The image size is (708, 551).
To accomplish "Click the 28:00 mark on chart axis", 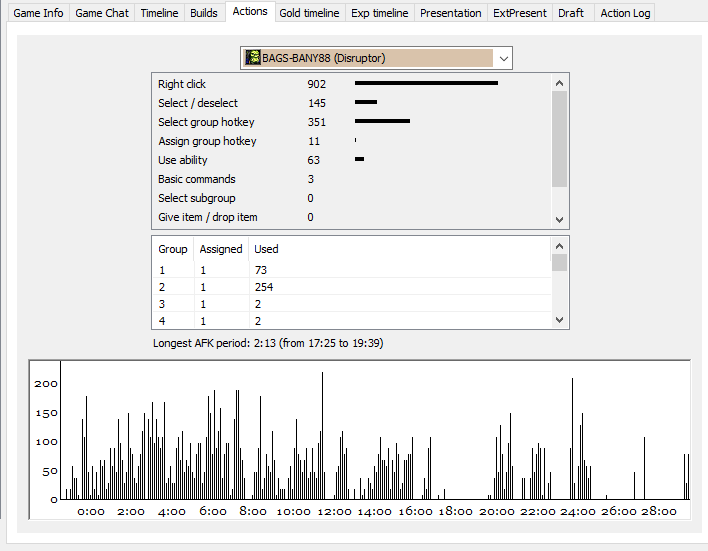I will [x=659, y=512].
